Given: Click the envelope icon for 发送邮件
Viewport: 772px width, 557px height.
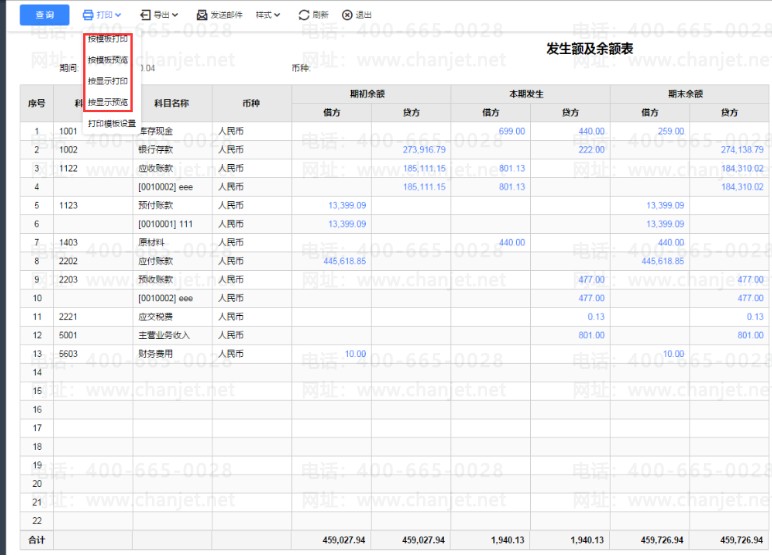Looking at the screenshot, I should point(202,15).
